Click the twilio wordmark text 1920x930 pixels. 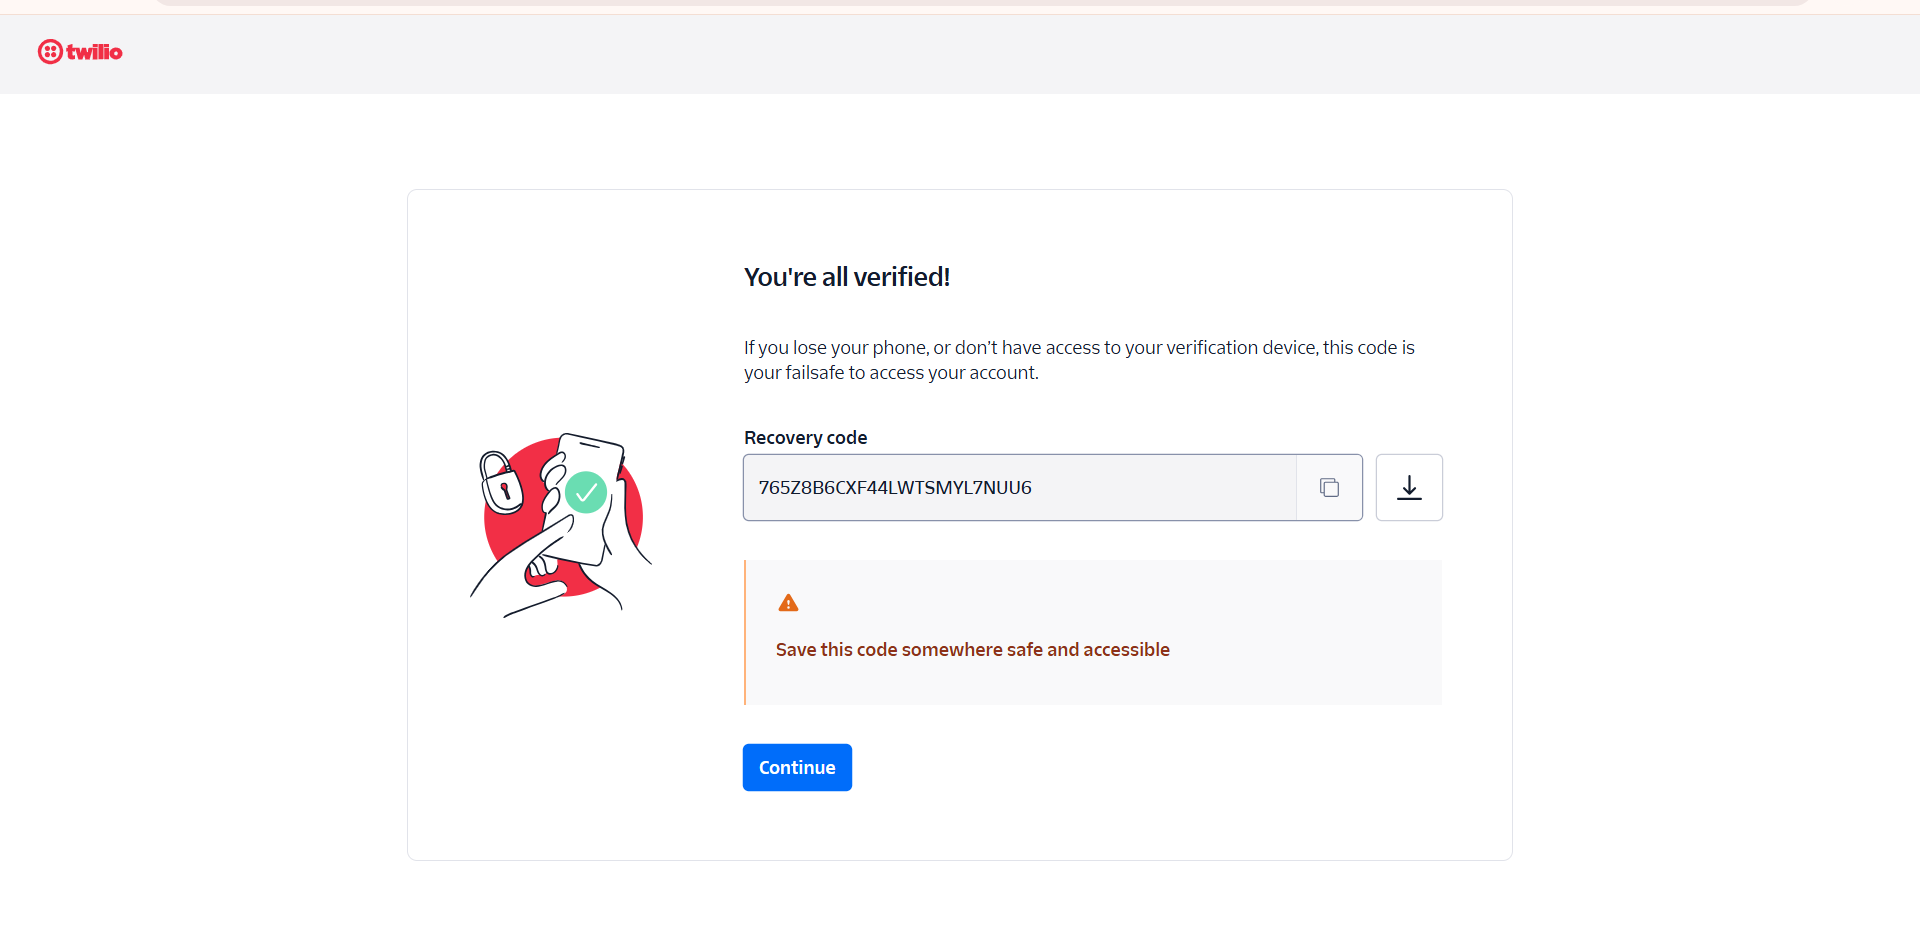(x=95, y=52)
